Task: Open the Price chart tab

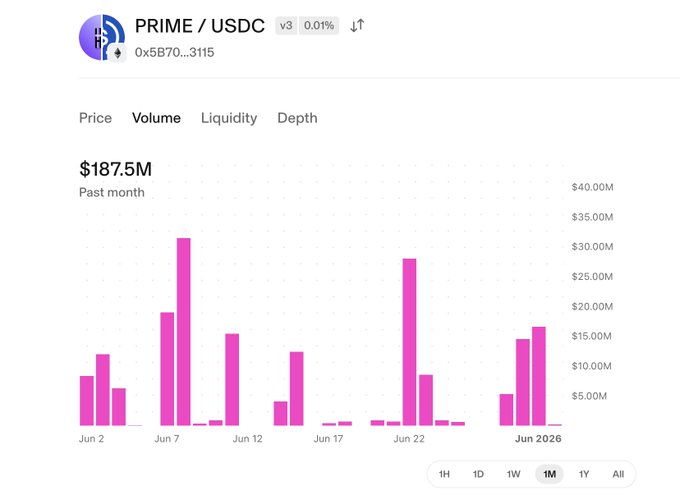Action: 95,118
